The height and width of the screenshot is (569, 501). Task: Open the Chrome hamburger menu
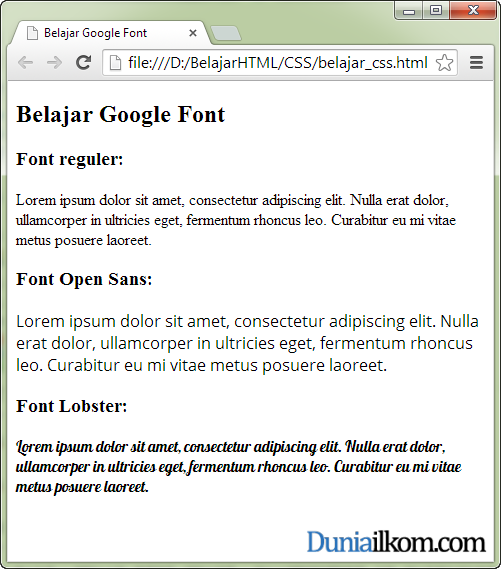476,63
